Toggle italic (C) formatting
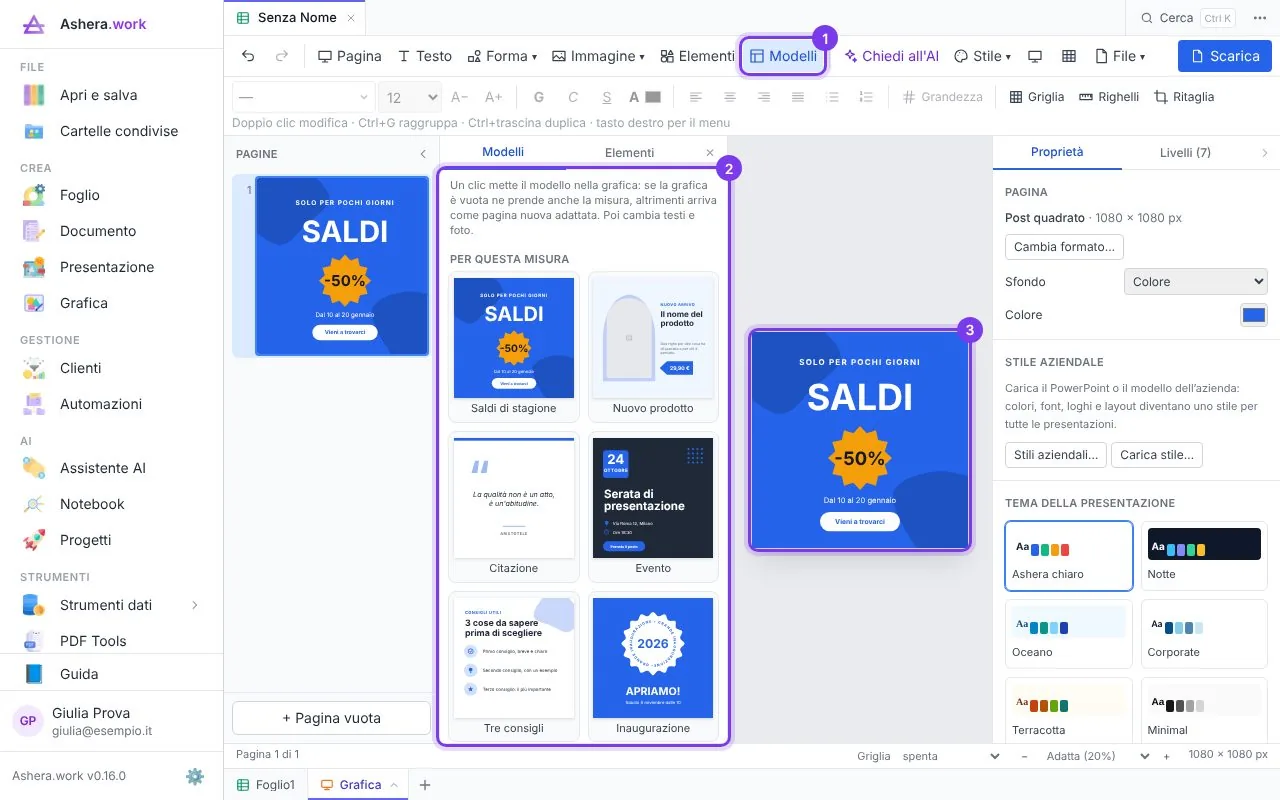Screen dimensions: 1280x800 [x=573, y=97]
